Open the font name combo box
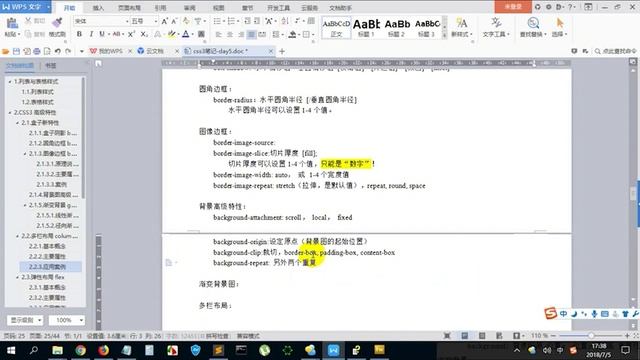Viewport: 640px width, 360px height. tap(101, 21)
